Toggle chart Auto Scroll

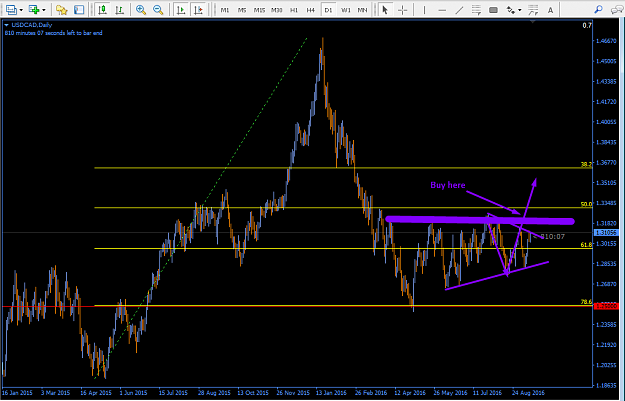pyautogui.click(x=181, y=10)
